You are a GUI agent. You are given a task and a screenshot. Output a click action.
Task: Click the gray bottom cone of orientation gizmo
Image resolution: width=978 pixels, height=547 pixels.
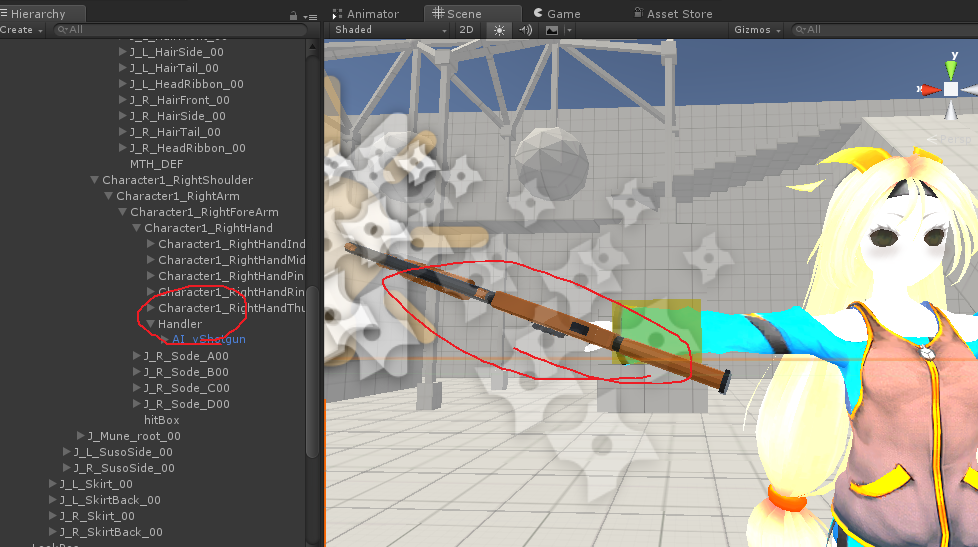point(951,110)
